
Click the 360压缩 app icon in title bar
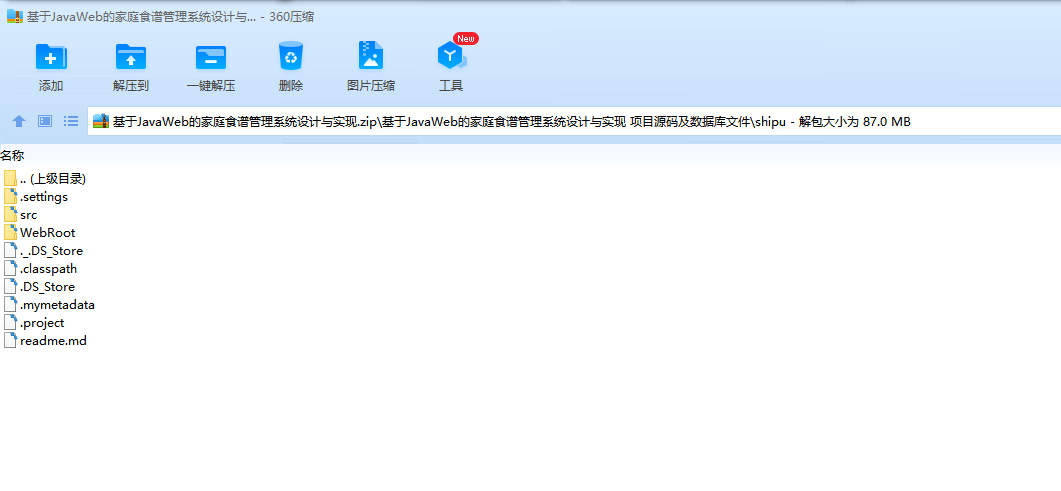15,17
